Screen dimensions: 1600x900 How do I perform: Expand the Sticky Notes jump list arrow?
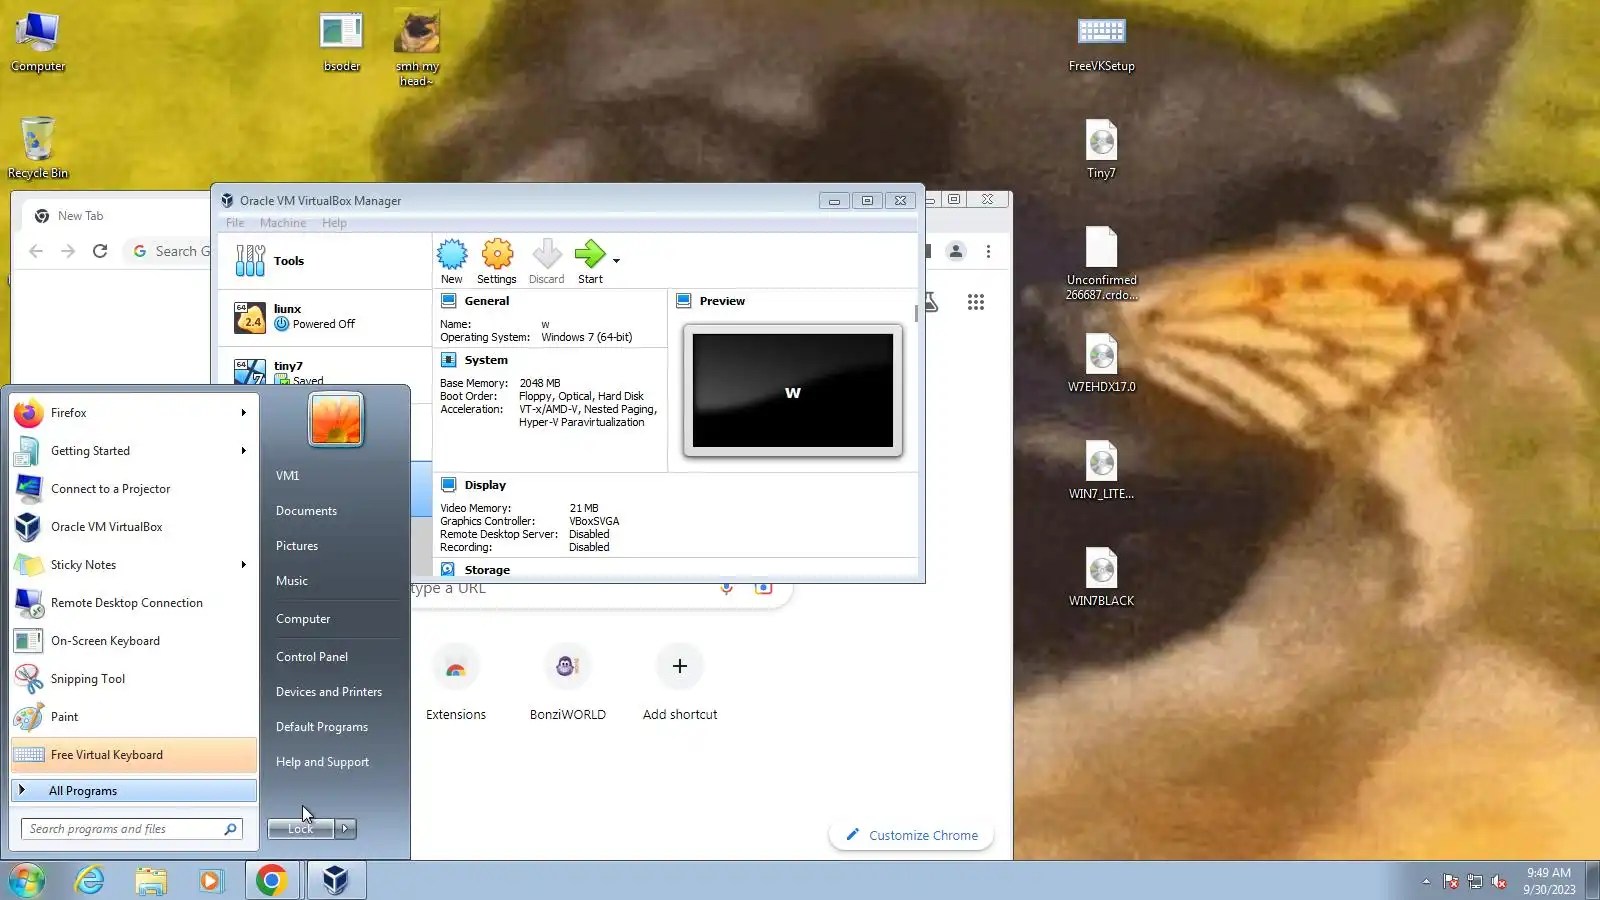pos(243,565)
